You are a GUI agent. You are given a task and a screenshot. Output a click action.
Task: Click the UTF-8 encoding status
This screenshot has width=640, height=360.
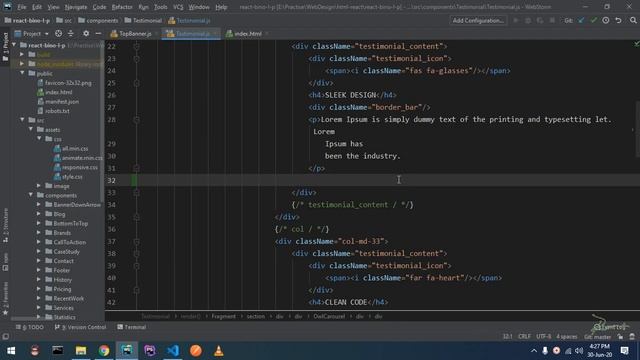tap(544, 337)
